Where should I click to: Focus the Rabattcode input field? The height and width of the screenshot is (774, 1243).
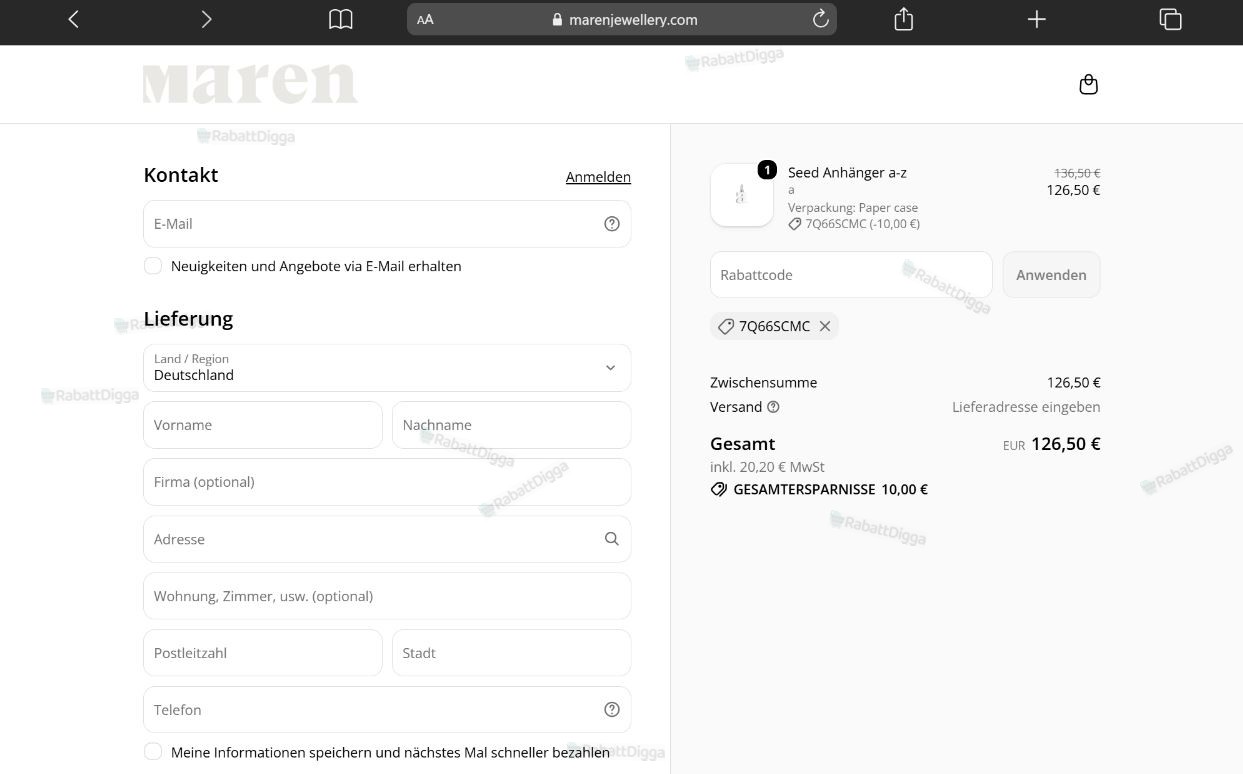pos(851,275)
